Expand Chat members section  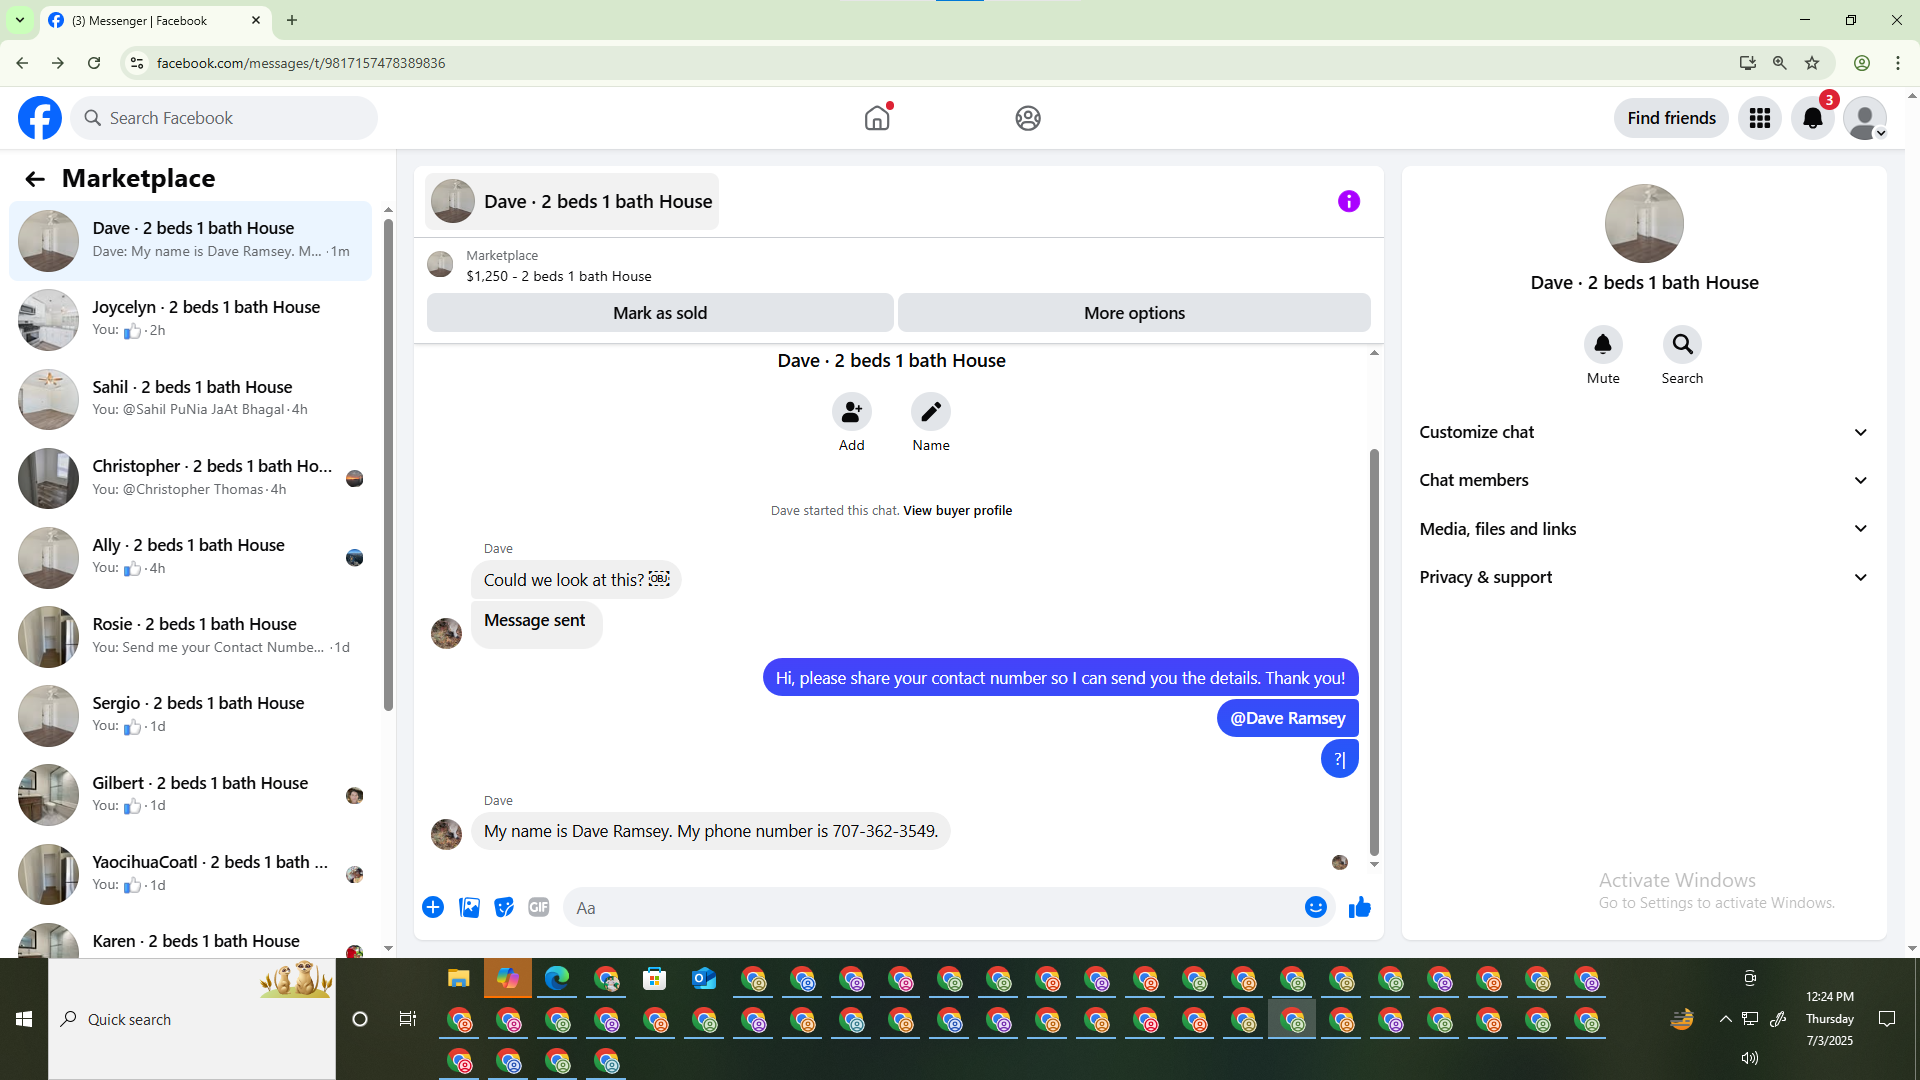pyautogui.click(x=1643, y=481)
